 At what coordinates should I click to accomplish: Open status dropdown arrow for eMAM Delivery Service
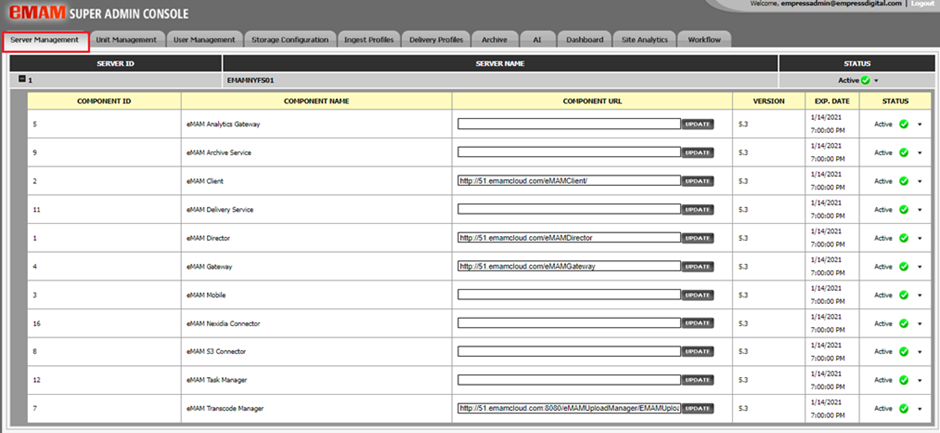click(x=920, y=210)
